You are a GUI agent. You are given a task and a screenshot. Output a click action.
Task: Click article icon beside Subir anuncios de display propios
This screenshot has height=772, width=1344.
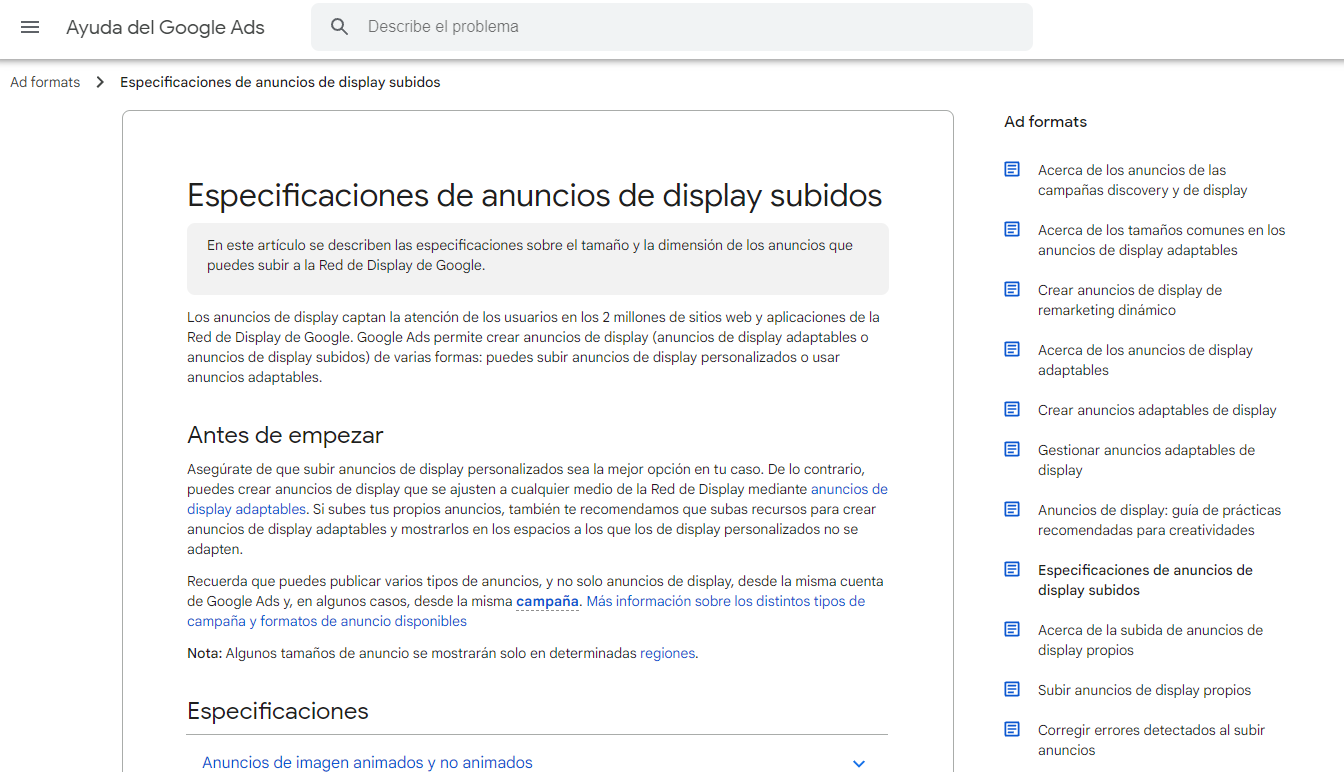1012,689
